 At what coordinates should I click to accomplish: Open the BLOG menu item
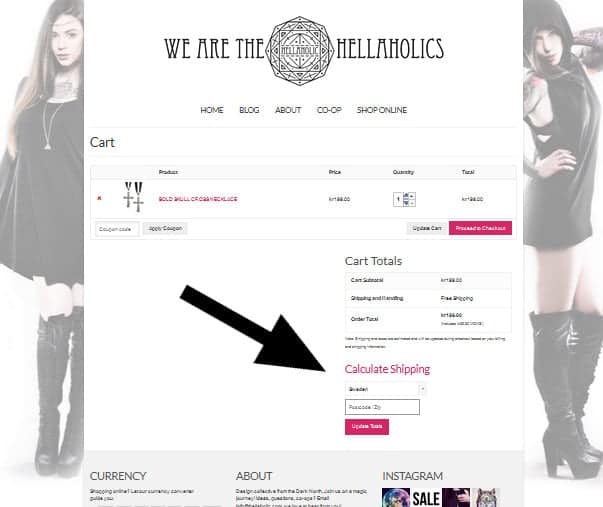click(249, 110)
